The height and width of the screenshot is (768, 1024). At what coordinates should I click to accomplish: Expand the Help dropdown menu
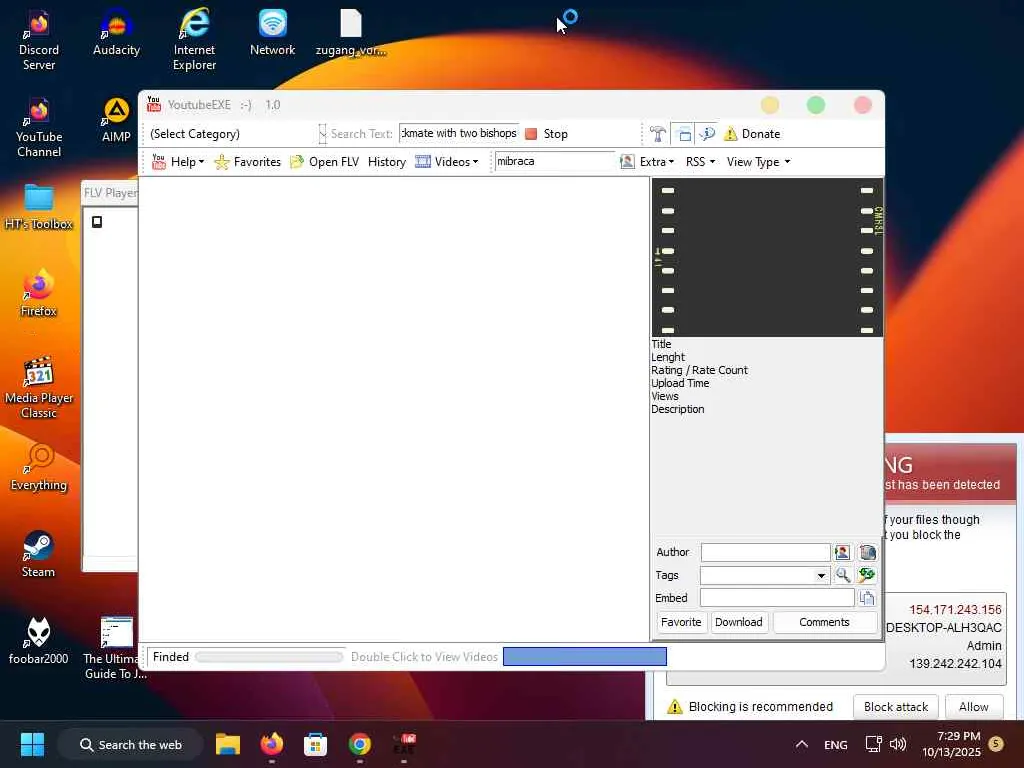pyautogui.click(x=201, y=162)
